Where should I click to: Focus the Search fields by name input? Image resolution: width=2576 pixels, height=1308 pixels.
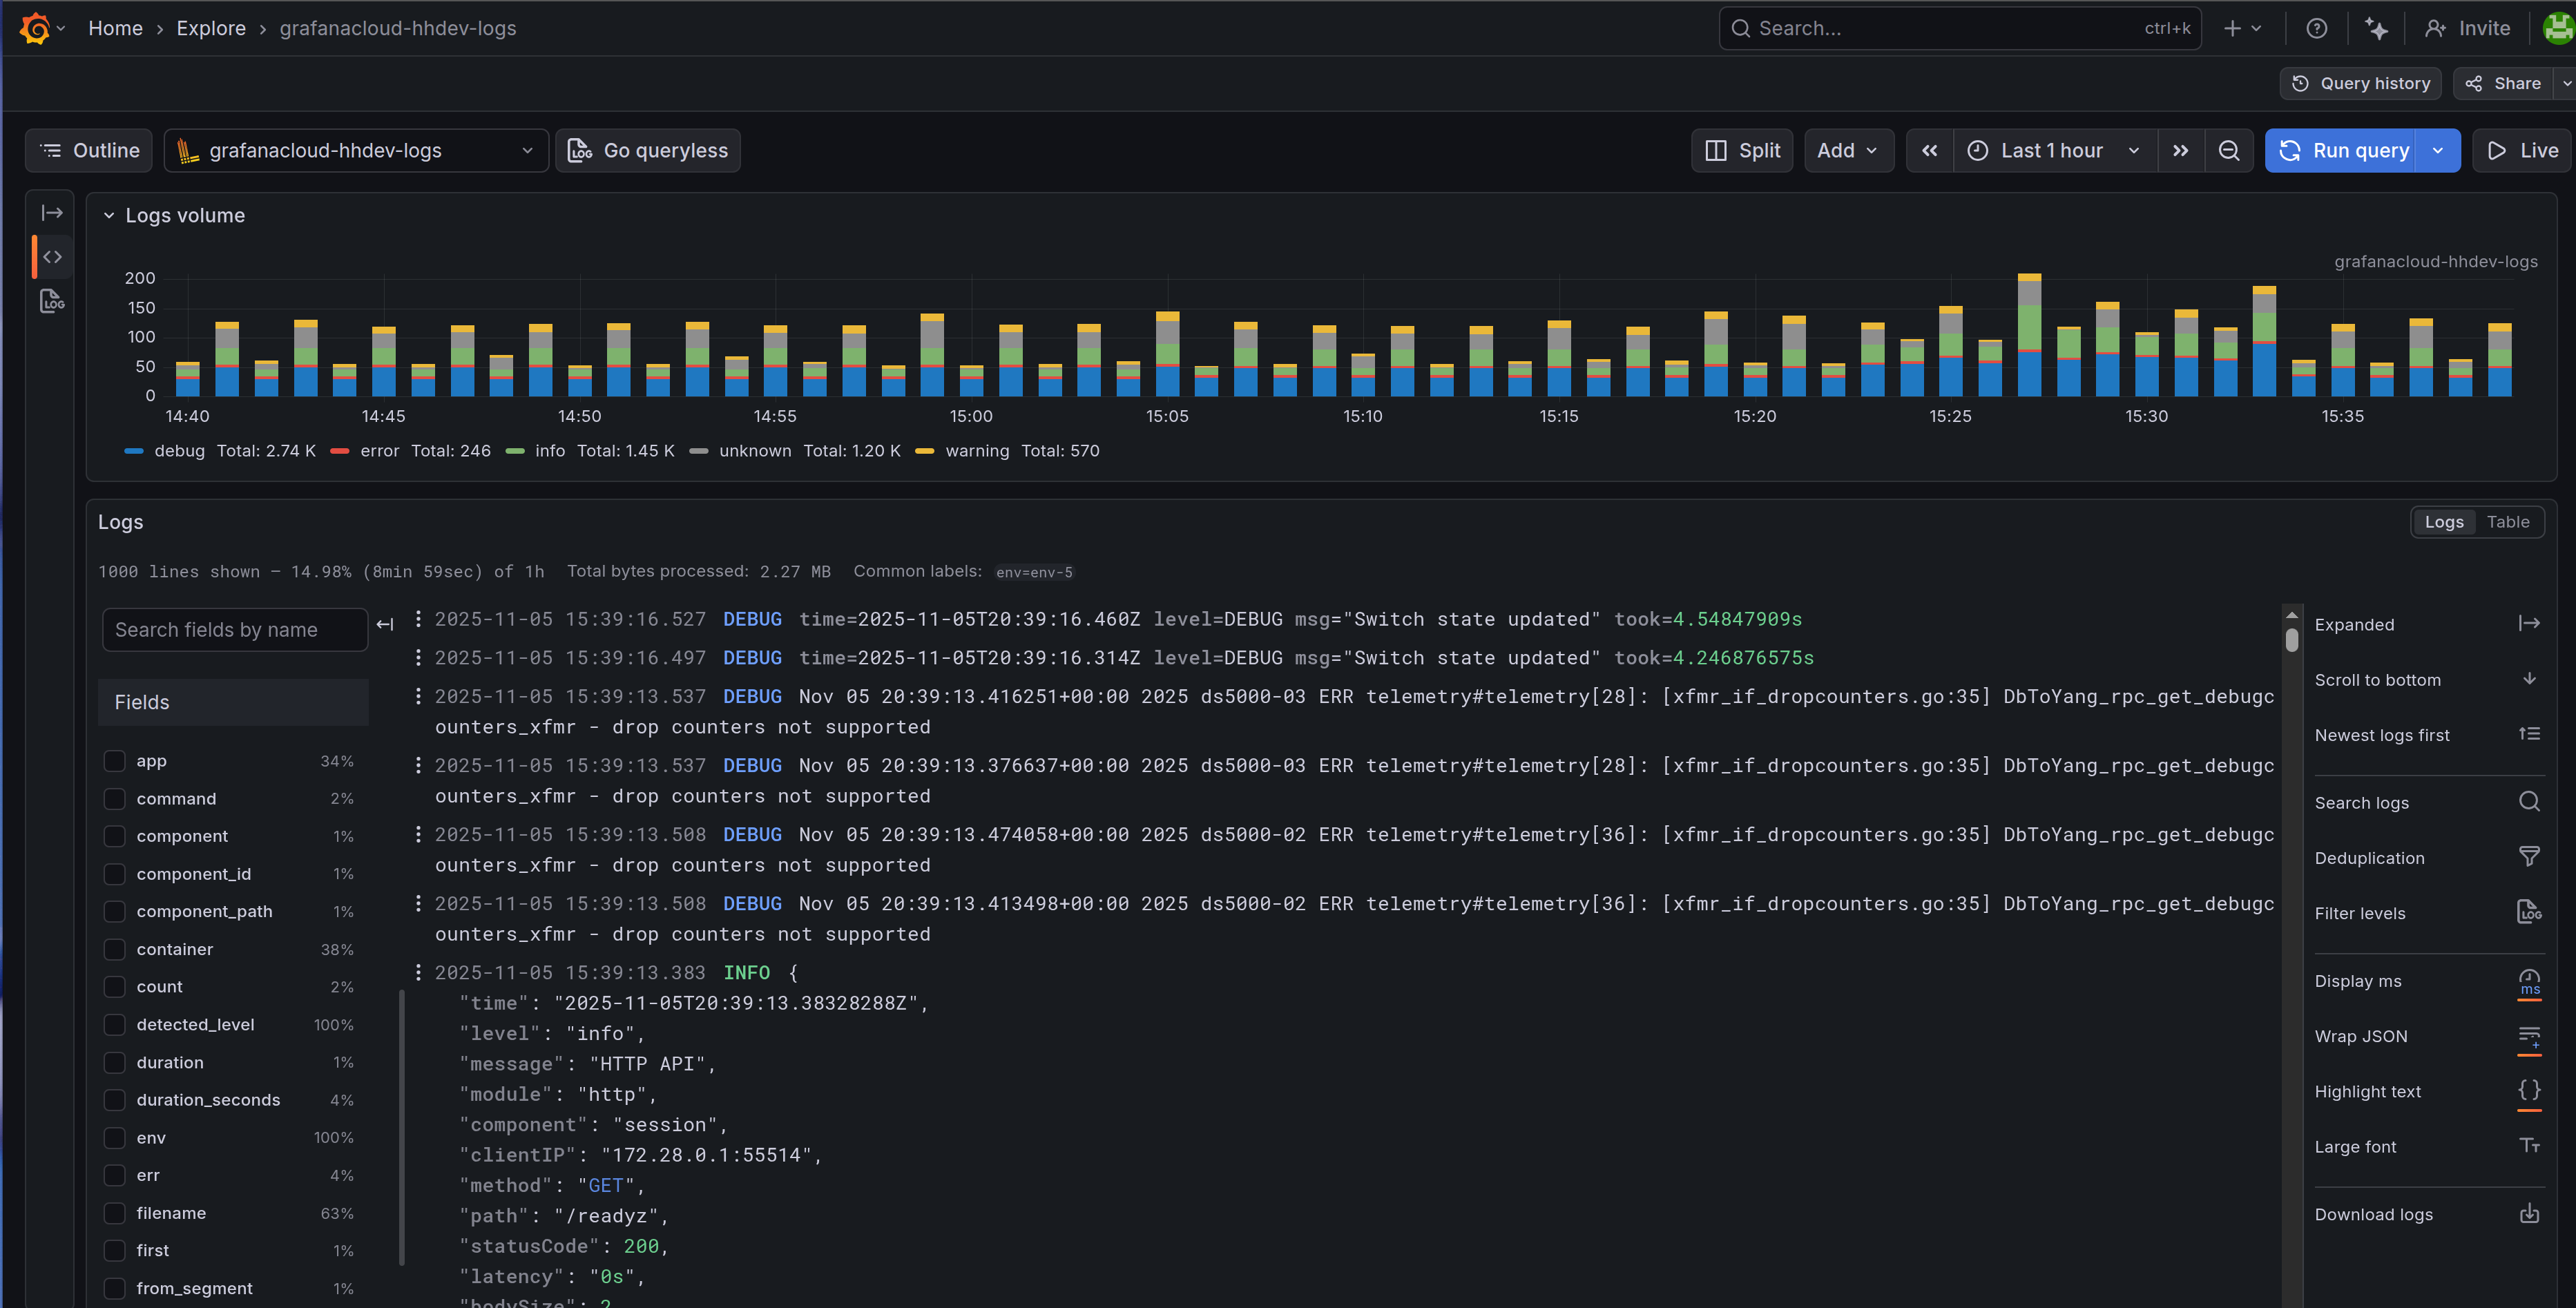click(x=234, y=630)
